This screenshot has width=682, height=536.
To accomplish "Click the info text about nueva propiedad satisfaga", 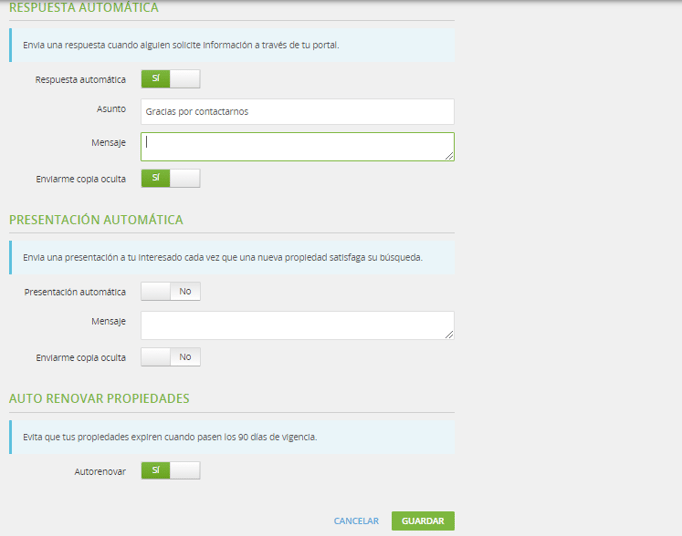I will pos(223,258).
